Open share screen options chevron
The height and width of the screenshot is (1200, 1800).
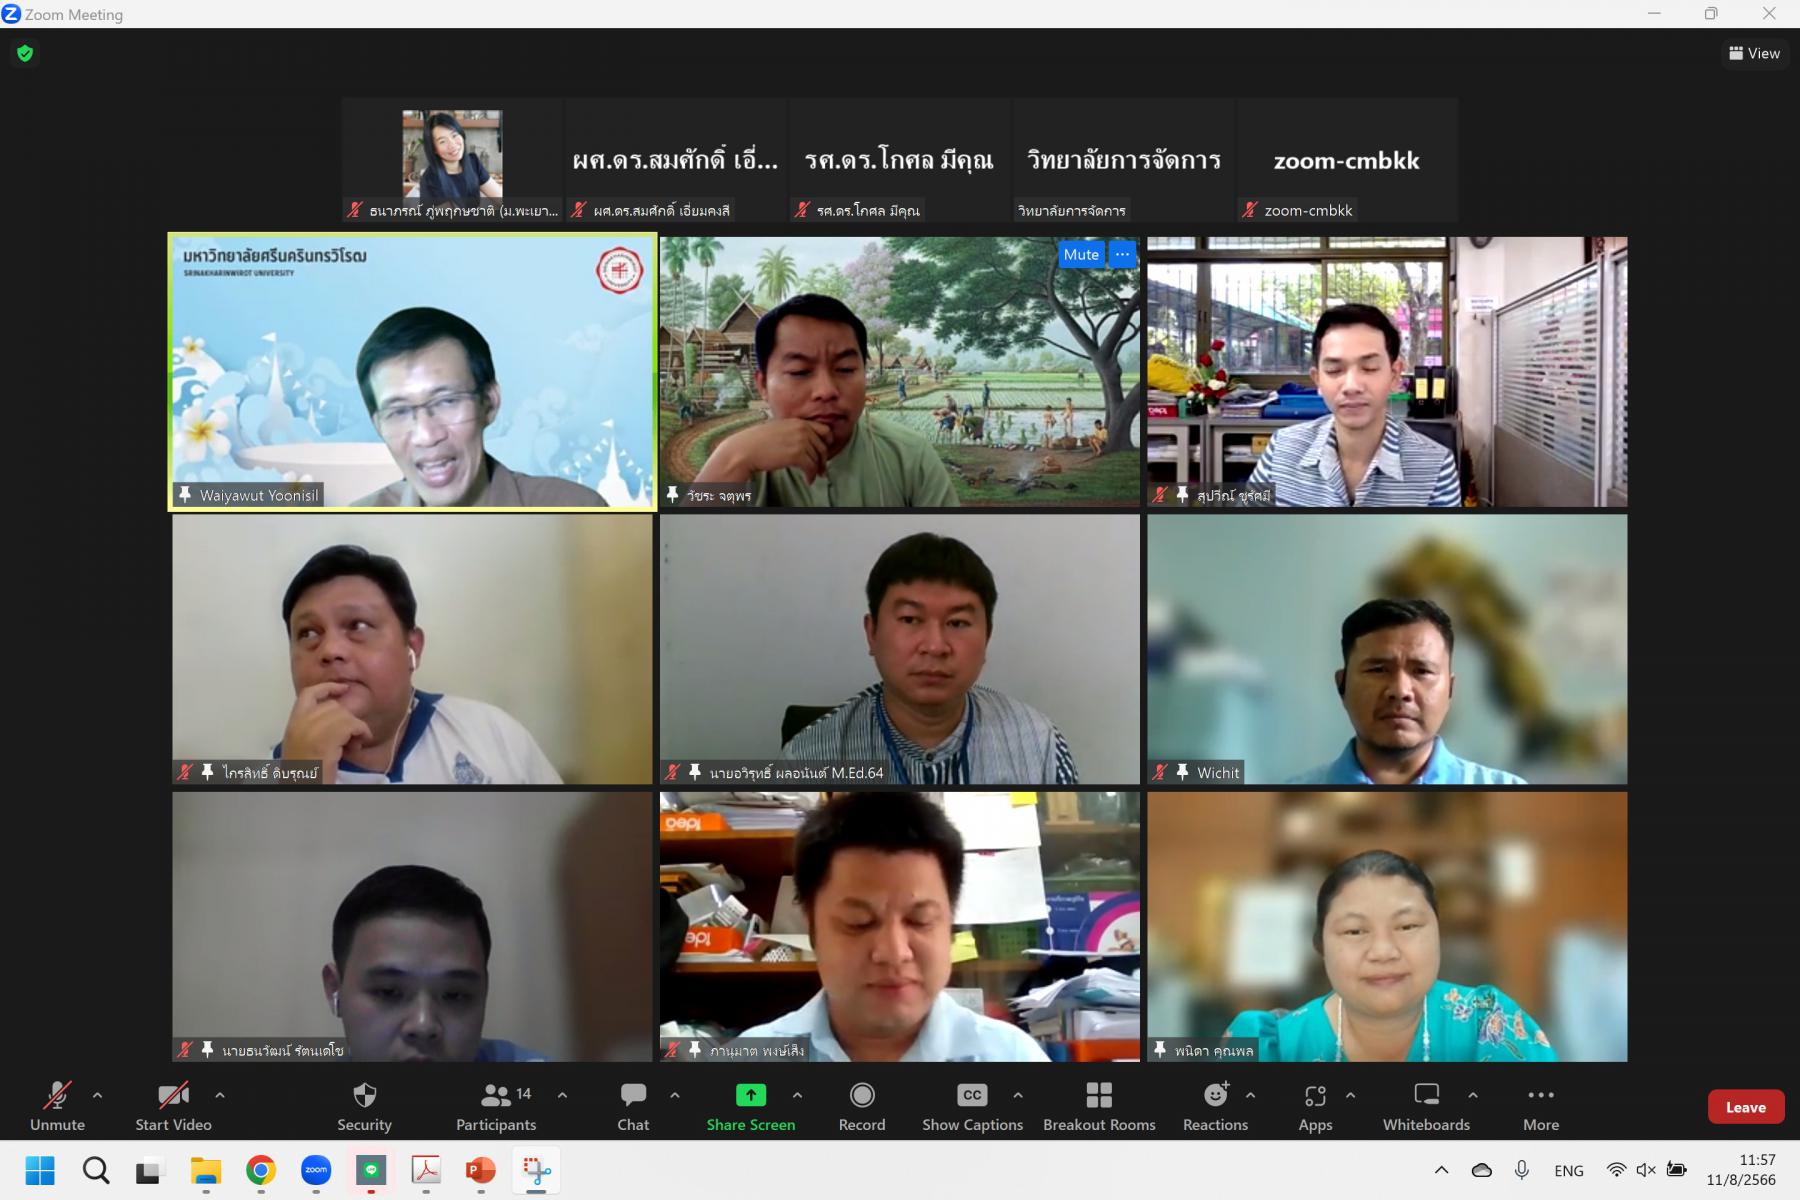point(798,1095)
